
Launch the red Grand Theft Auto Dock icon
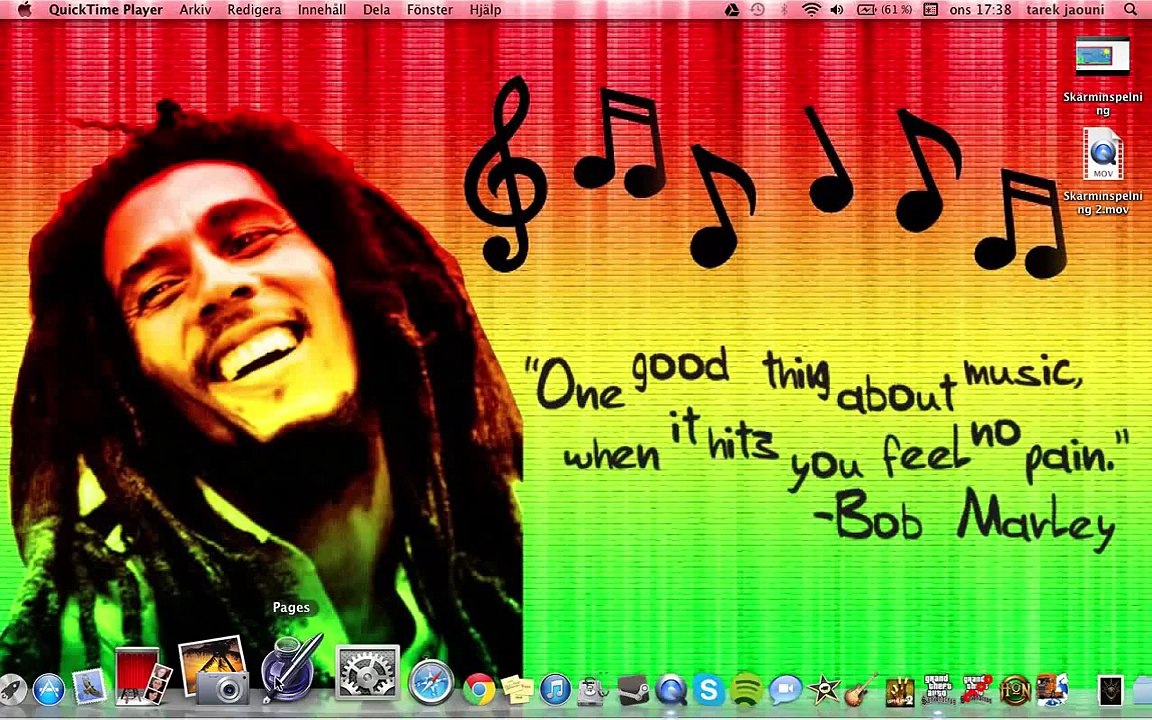click(976, 690)
